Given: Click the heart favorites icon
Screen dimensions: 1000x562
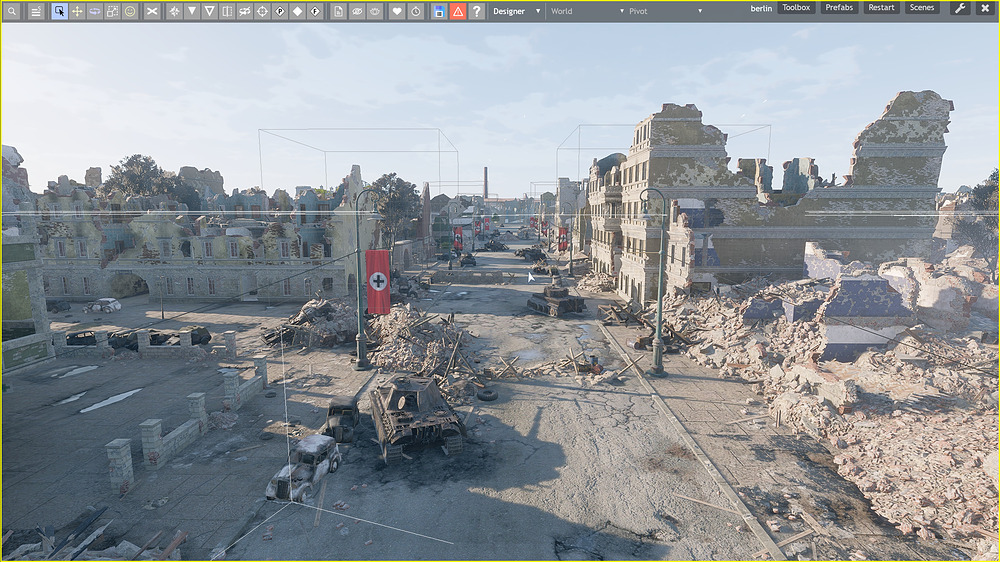Looking at the screenshot, I should (x=397, y=11).
